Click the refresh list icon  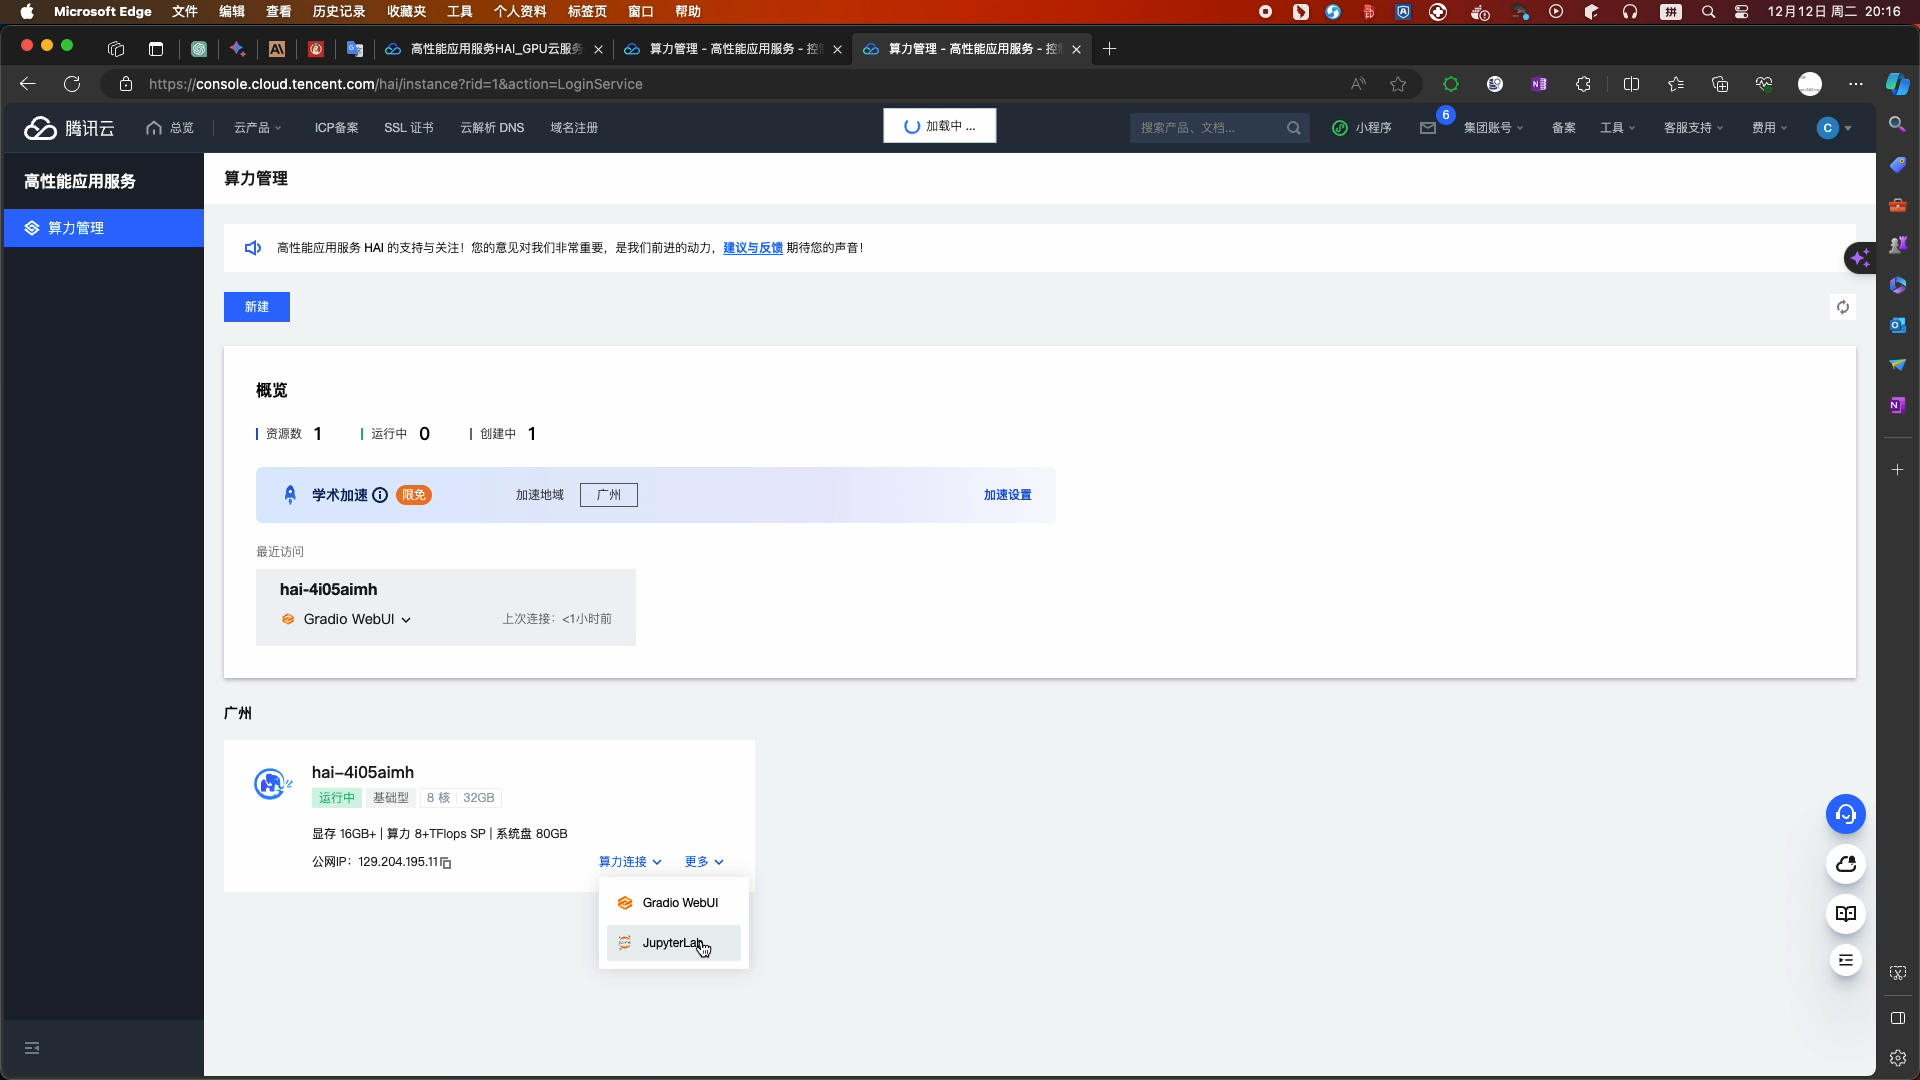click(1842, 307)
